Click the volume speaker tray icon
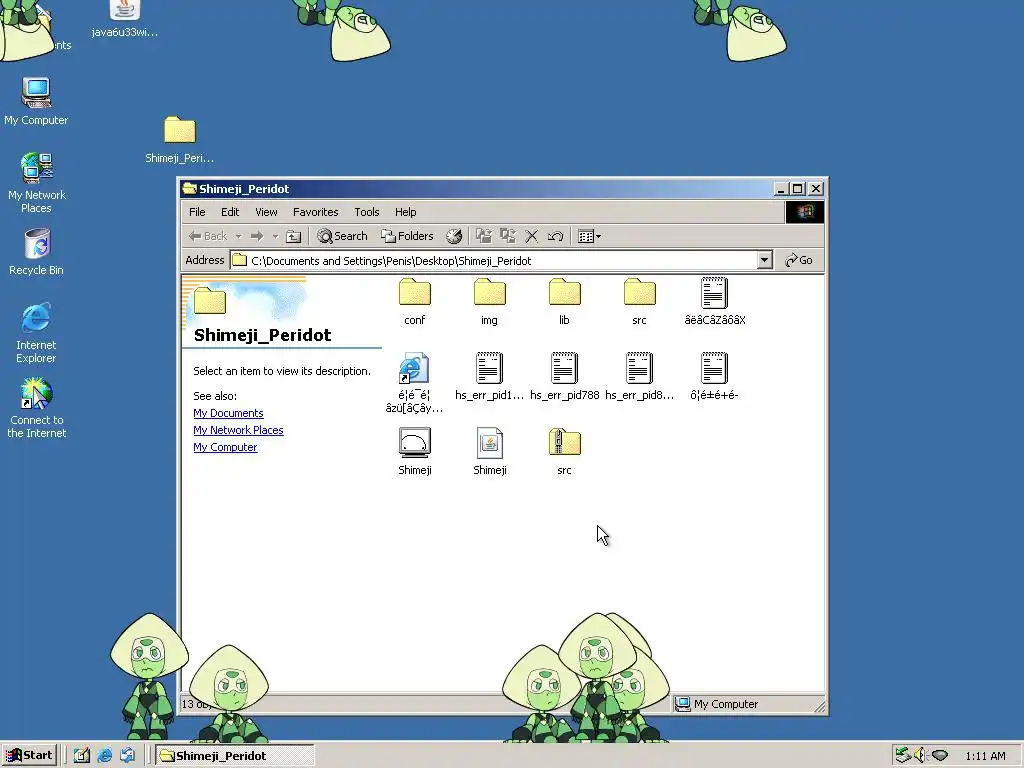 [x=920, y=756]
